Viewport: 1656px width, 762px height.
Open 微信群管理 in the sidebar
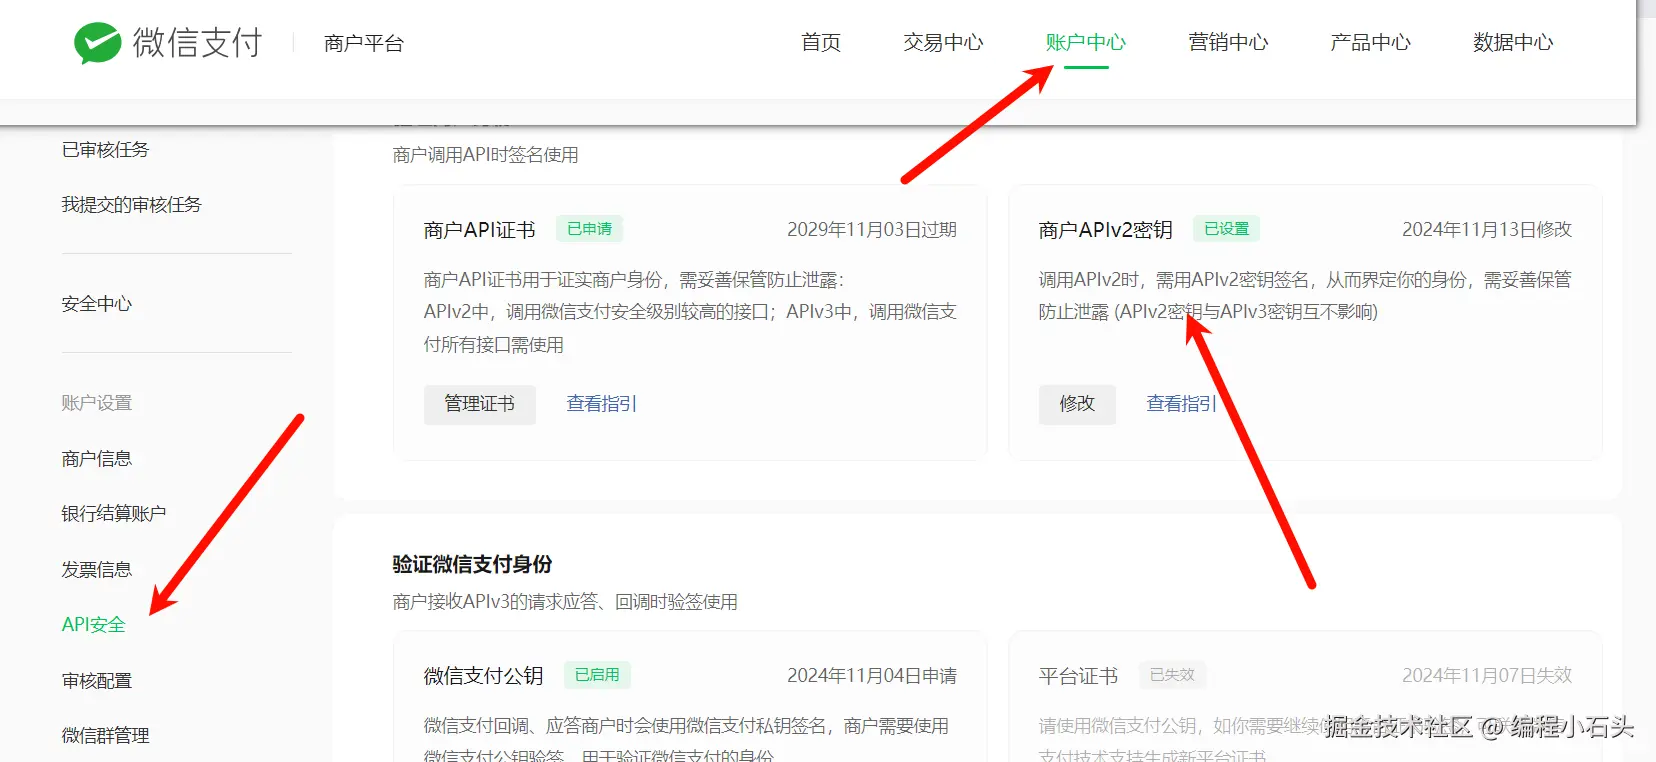105,736
